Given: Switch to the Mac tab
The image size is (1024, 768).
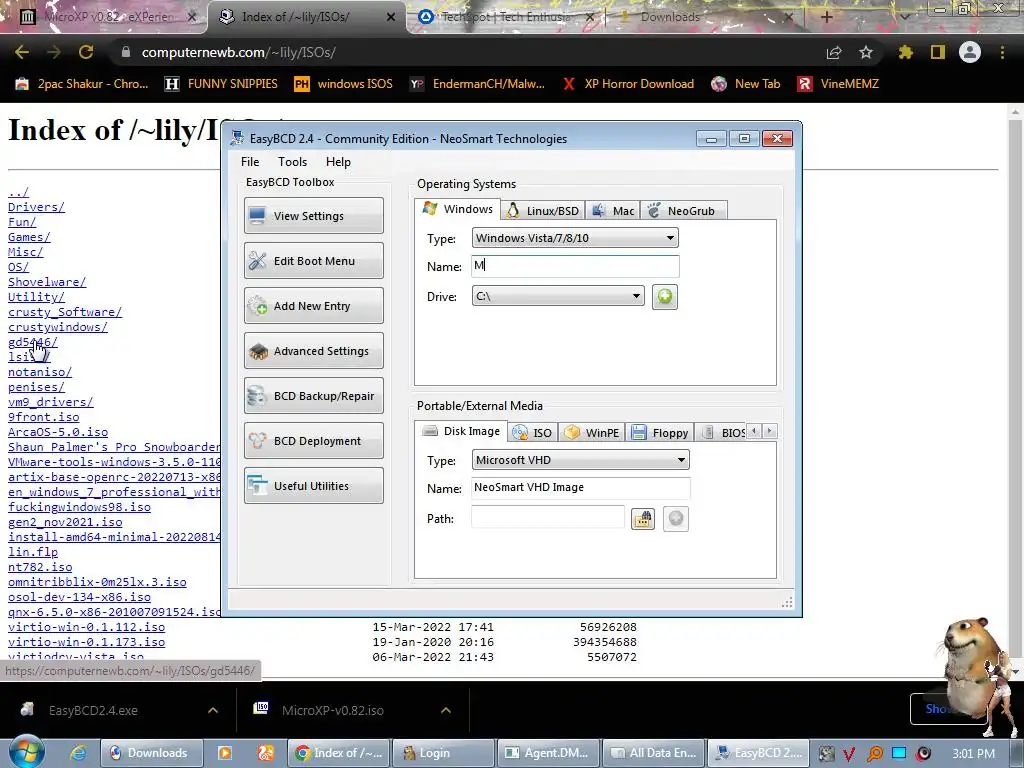Looking at the screenshot, I should (x=613, y=211).
